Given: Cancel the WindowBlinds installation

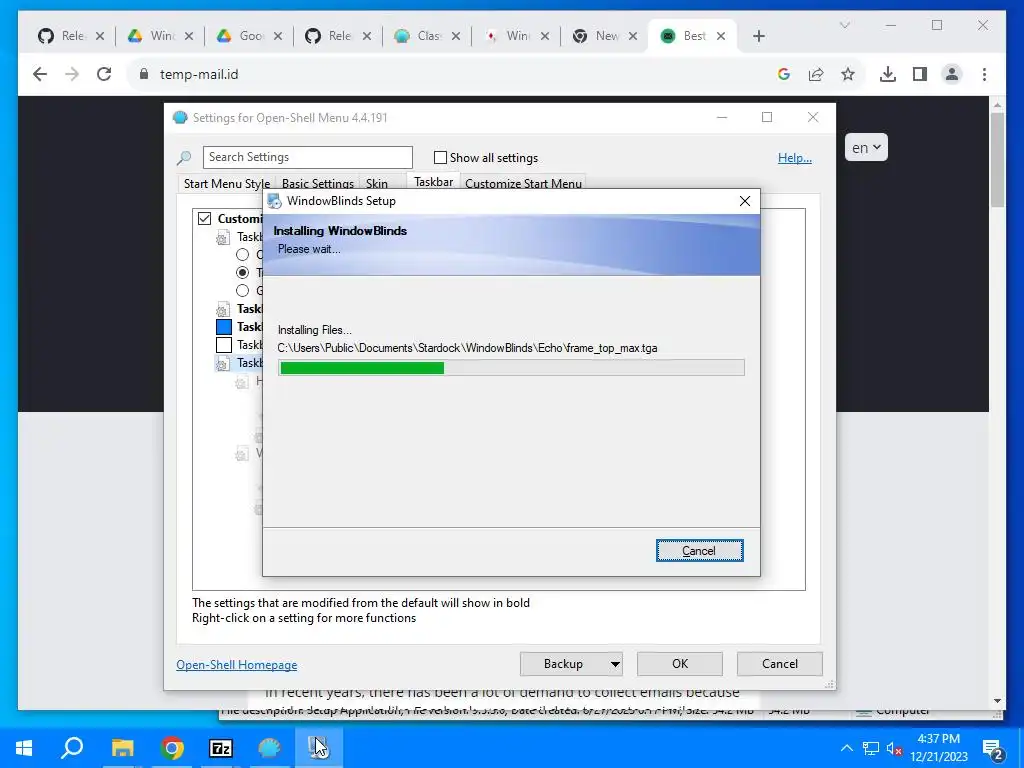Looking at the screenshot, I should 699,551.
